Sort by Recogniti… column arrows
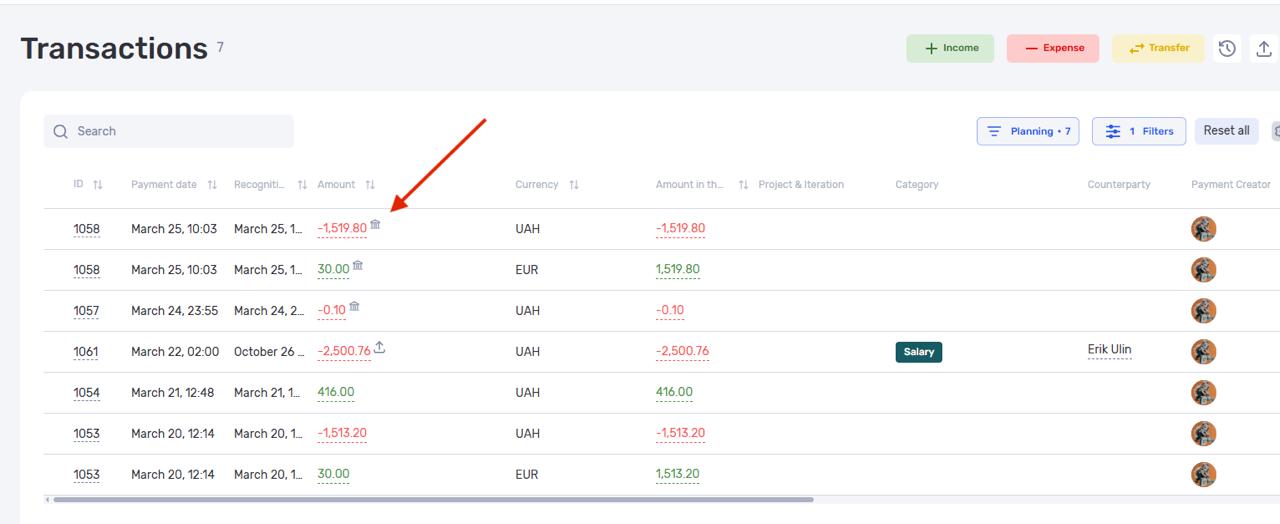This screenshot has height=524, width=1280. click(302, 185)
